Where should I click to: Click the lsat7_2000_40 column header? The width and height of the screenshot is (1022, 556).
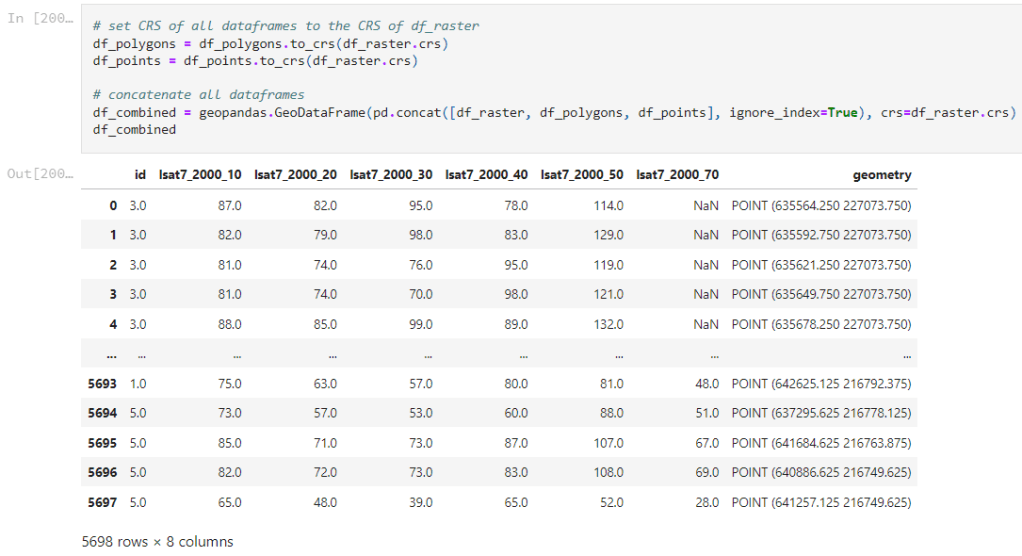point(486,175)
